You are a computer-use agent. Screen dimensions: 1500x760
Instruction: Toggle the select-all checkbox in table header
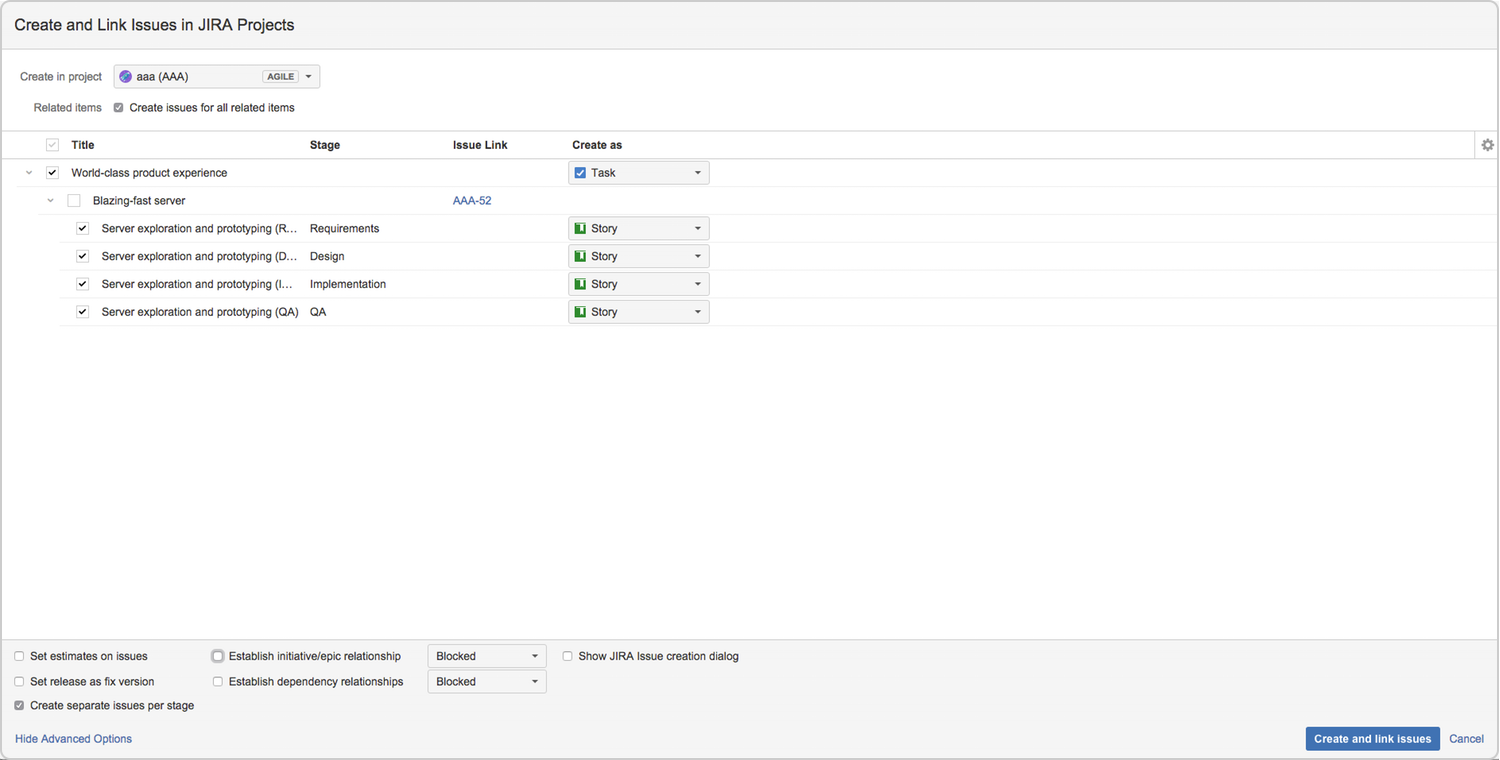point(53,145)
